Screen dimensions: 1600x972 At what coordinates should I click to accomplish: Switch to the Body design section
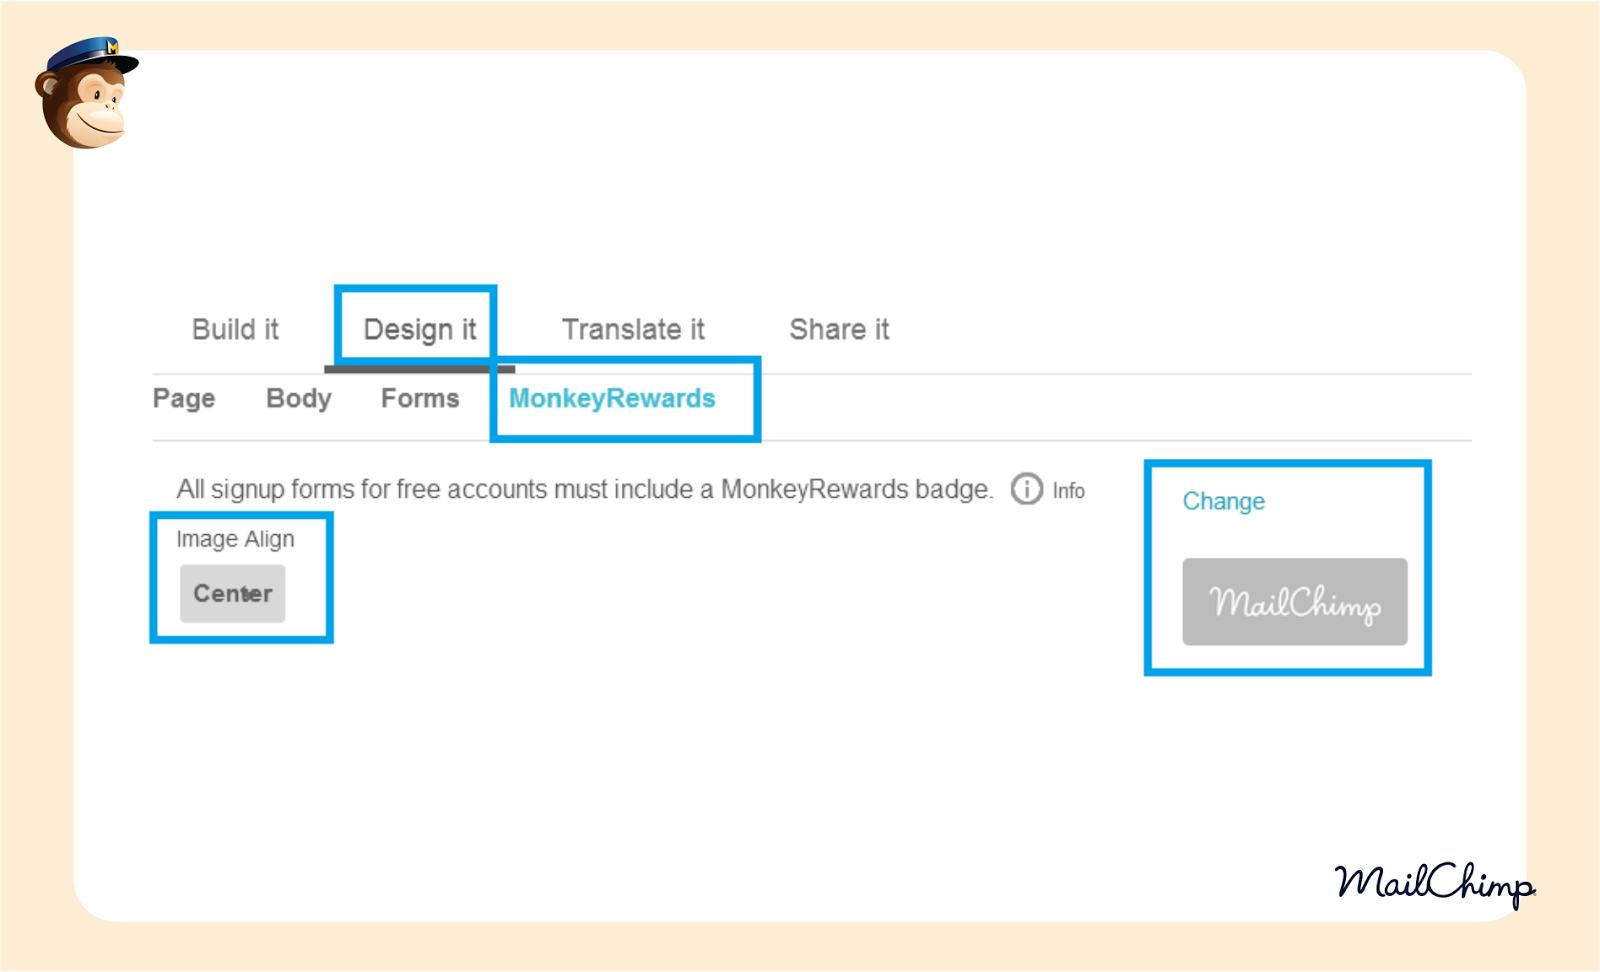[x=298, y=399]
